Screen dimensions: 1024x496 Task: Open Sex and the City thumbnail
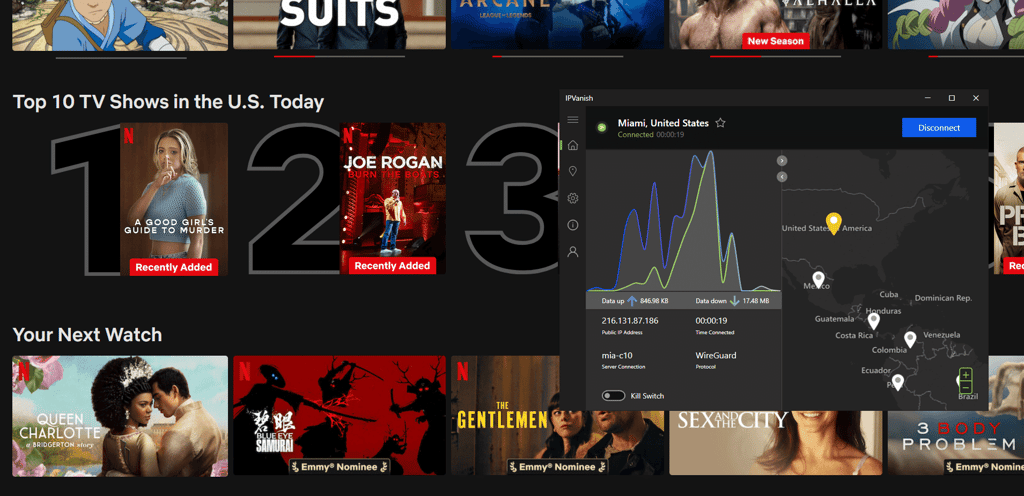[775, 442]
